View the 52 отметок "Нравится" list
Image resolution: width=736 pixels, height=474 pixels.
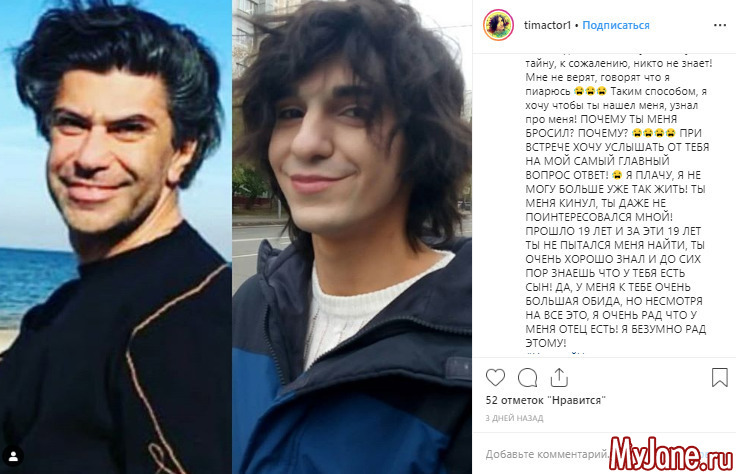click(x=545, y=400)
